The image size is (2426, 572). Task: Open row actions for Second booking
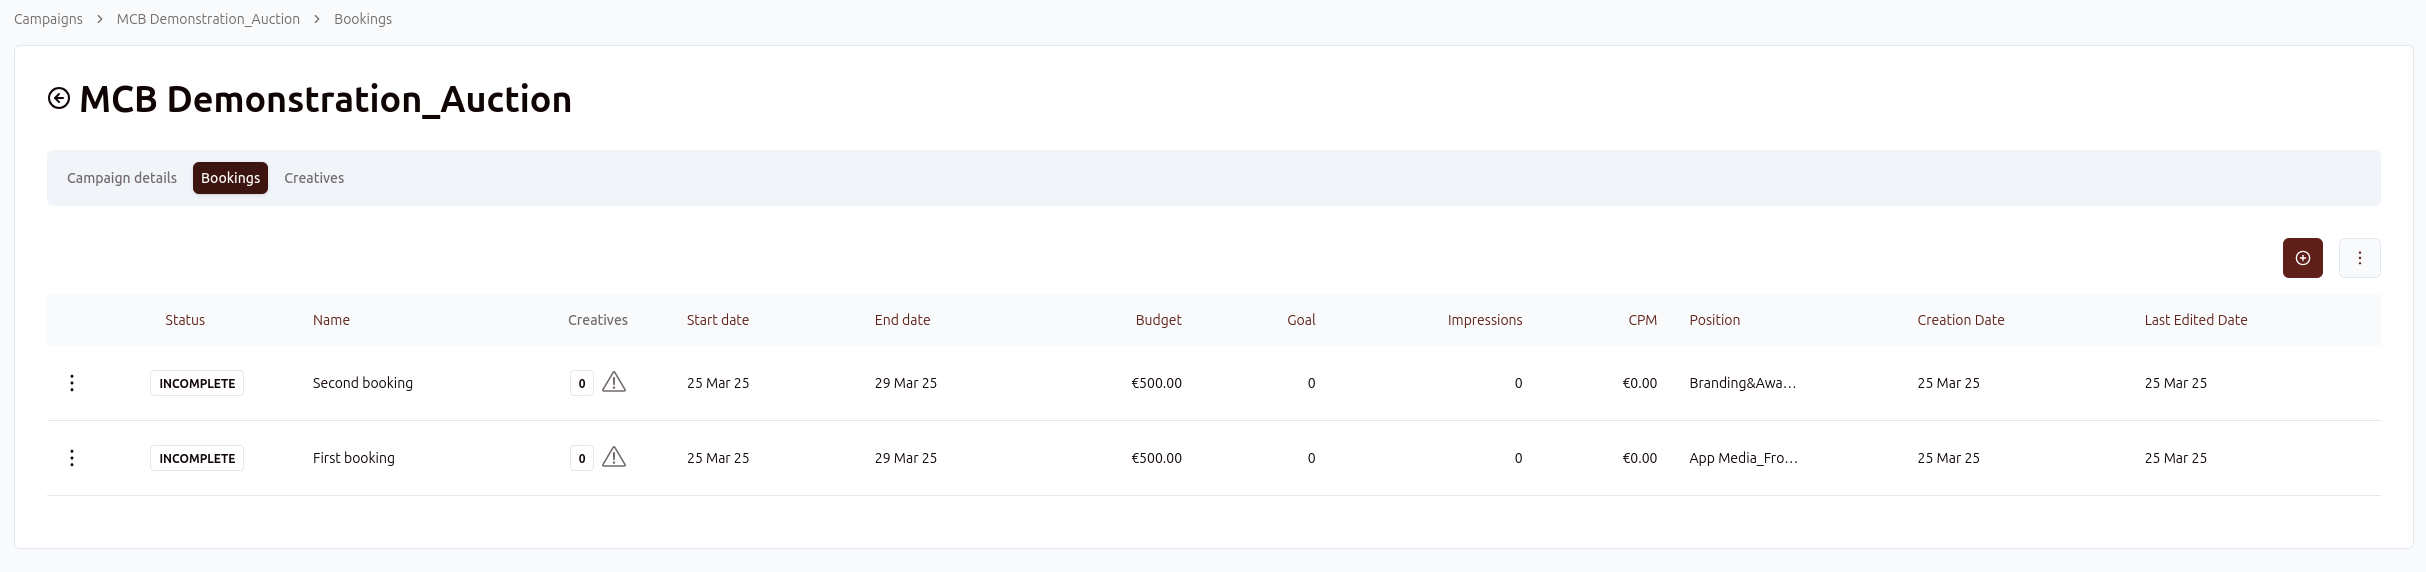72,383
